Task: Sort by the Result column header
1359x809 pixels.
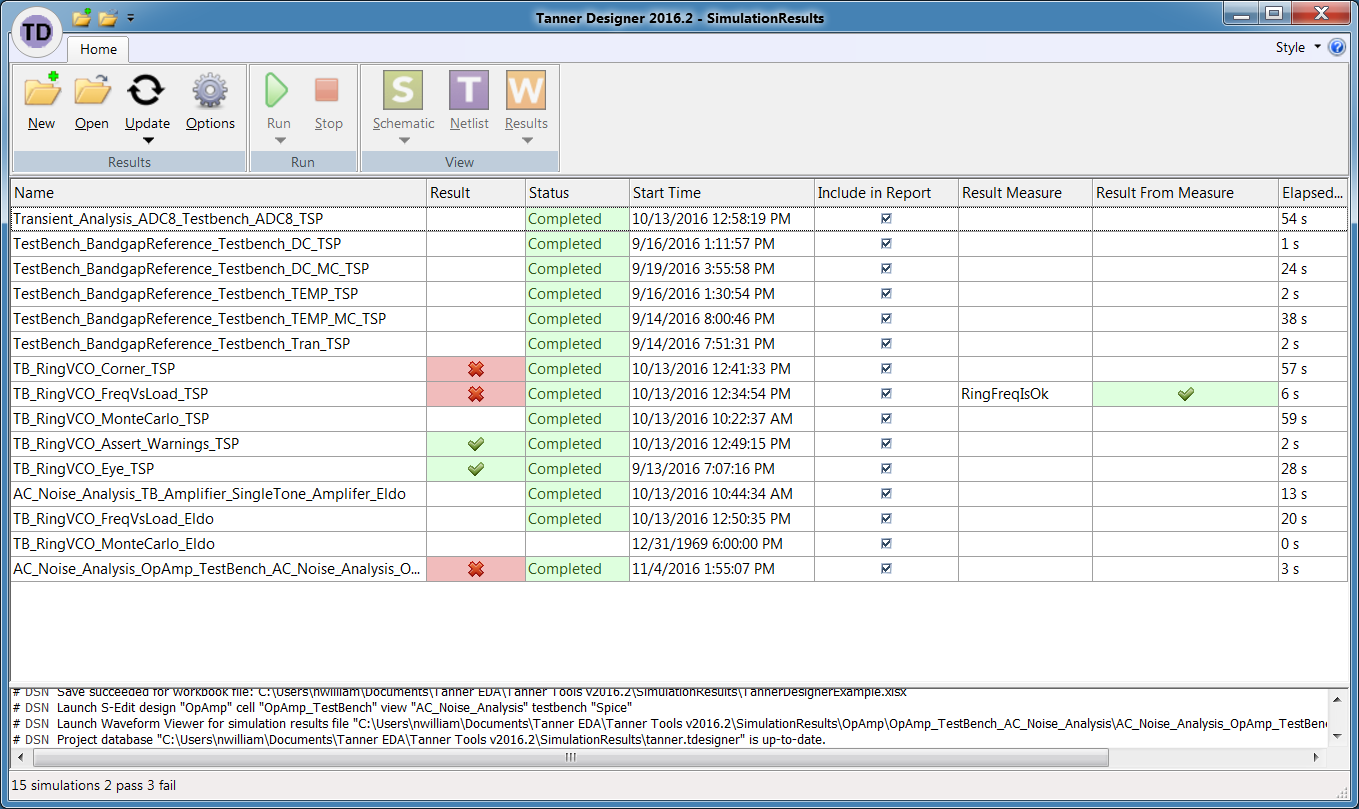Action: tap(476, 193)
